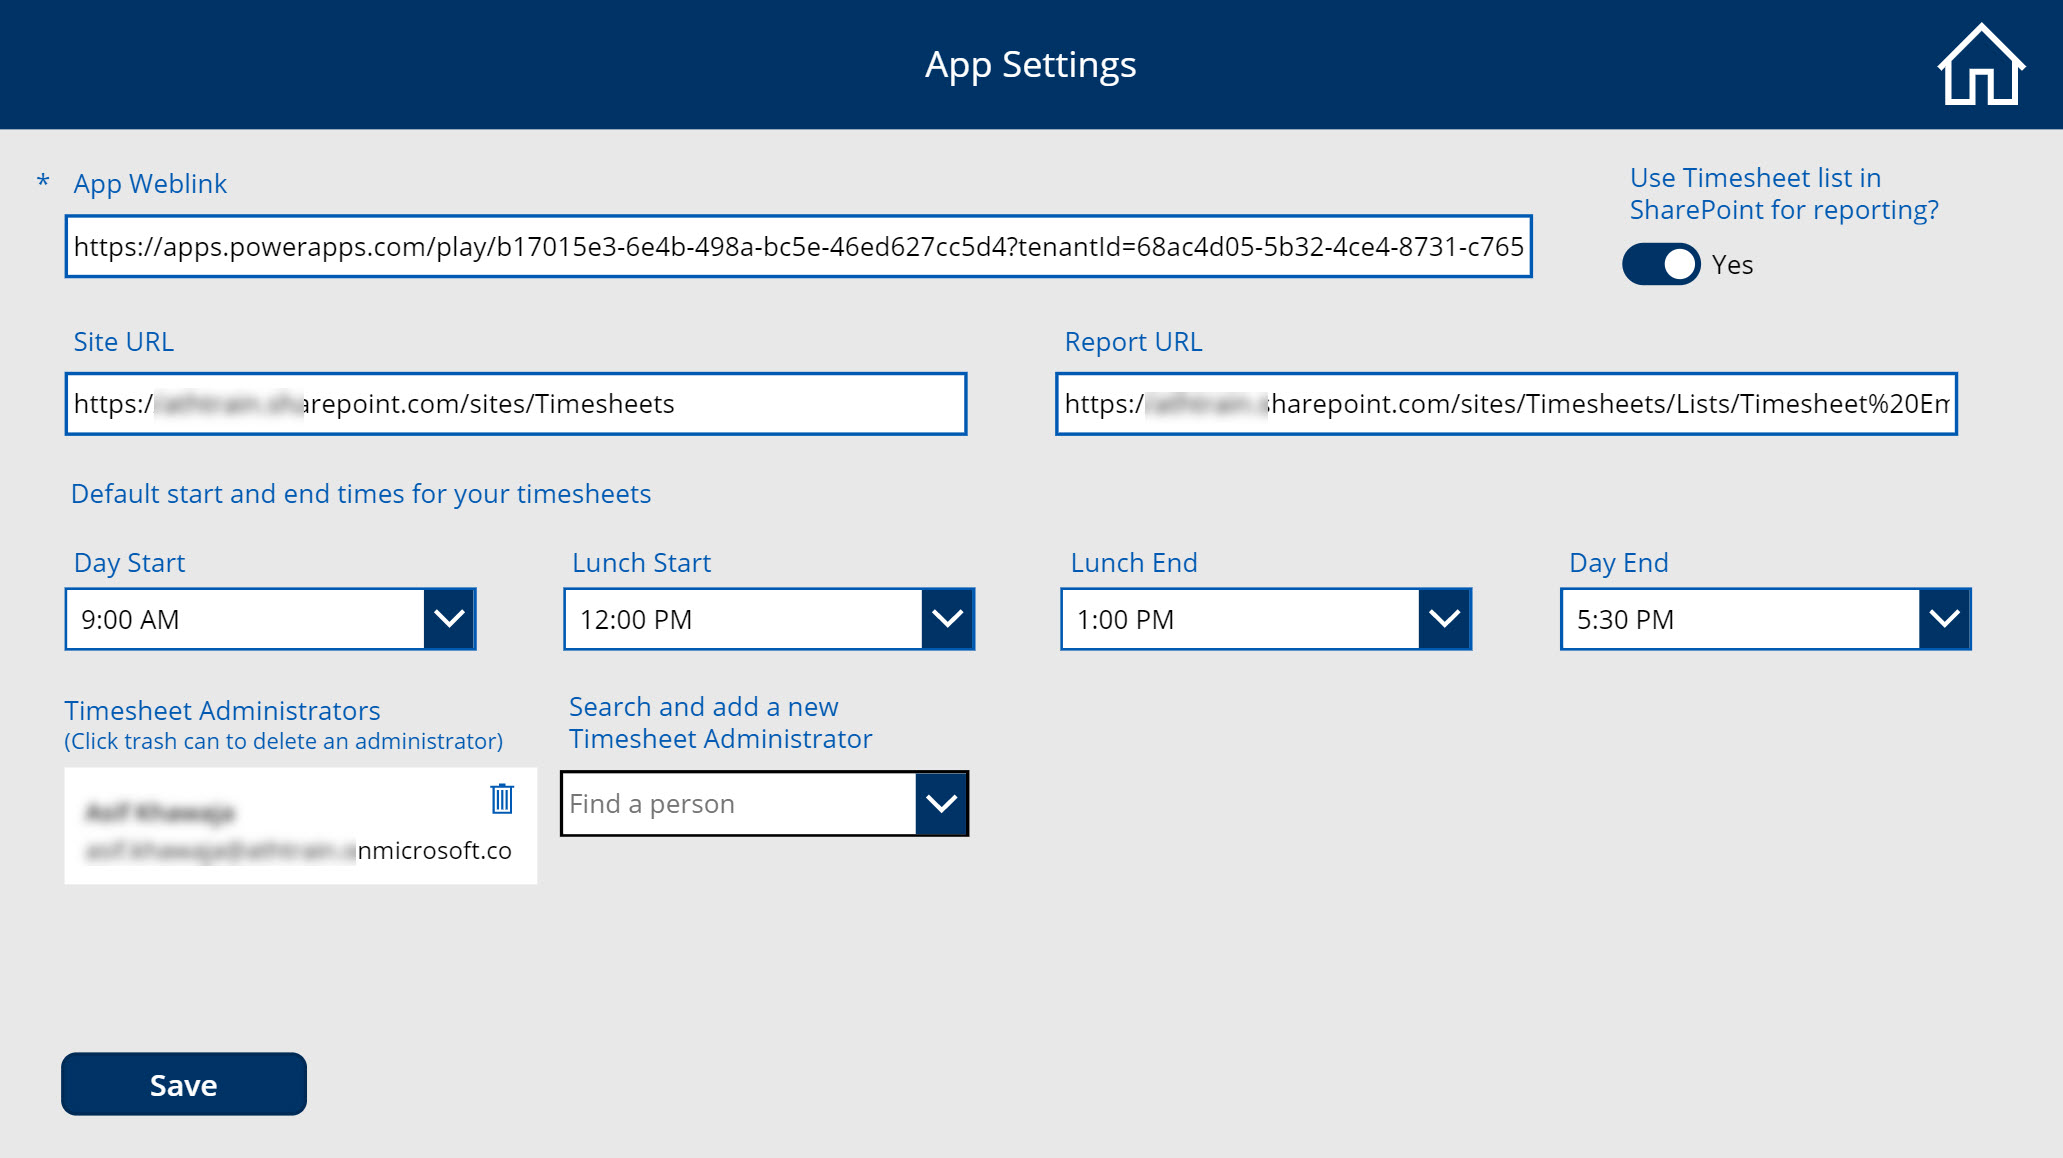This screenshot has width=2063, height=1158.
Task: Expand the 'Find a person' combo box
Action: coord(941,803)
